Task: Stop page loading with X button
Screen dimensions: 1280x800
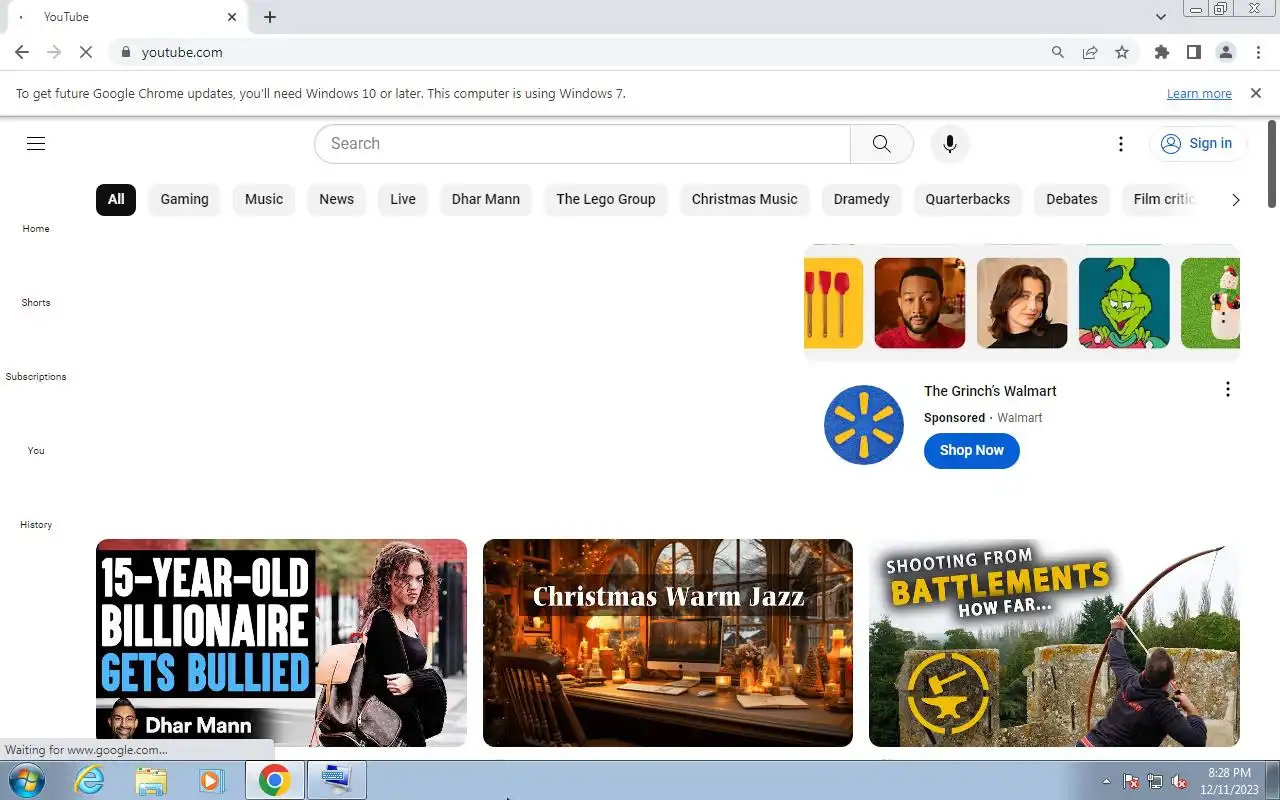Action: click(86, 52)
